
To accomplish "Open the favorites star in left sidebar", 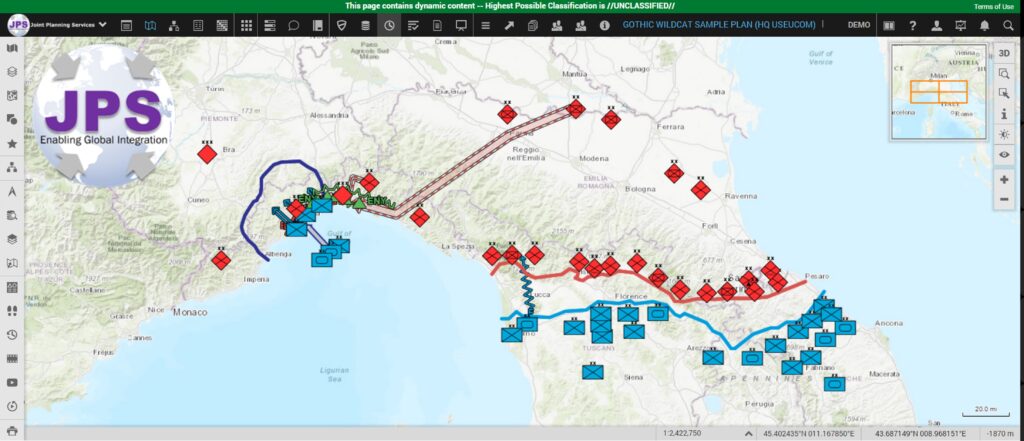I will click(x=12, y=144).
